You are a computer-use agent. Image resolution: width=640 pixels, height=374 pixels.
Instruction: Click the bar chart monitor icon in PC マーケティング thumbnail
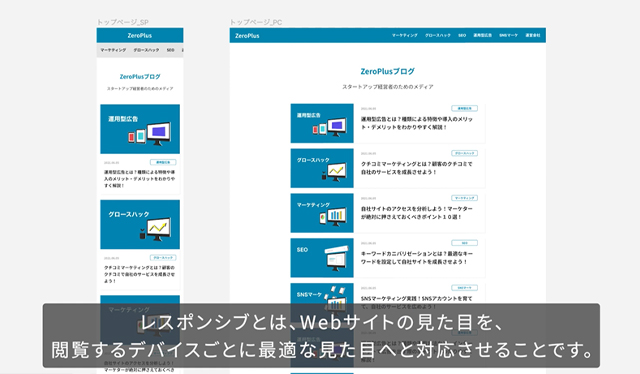[333, 216]
